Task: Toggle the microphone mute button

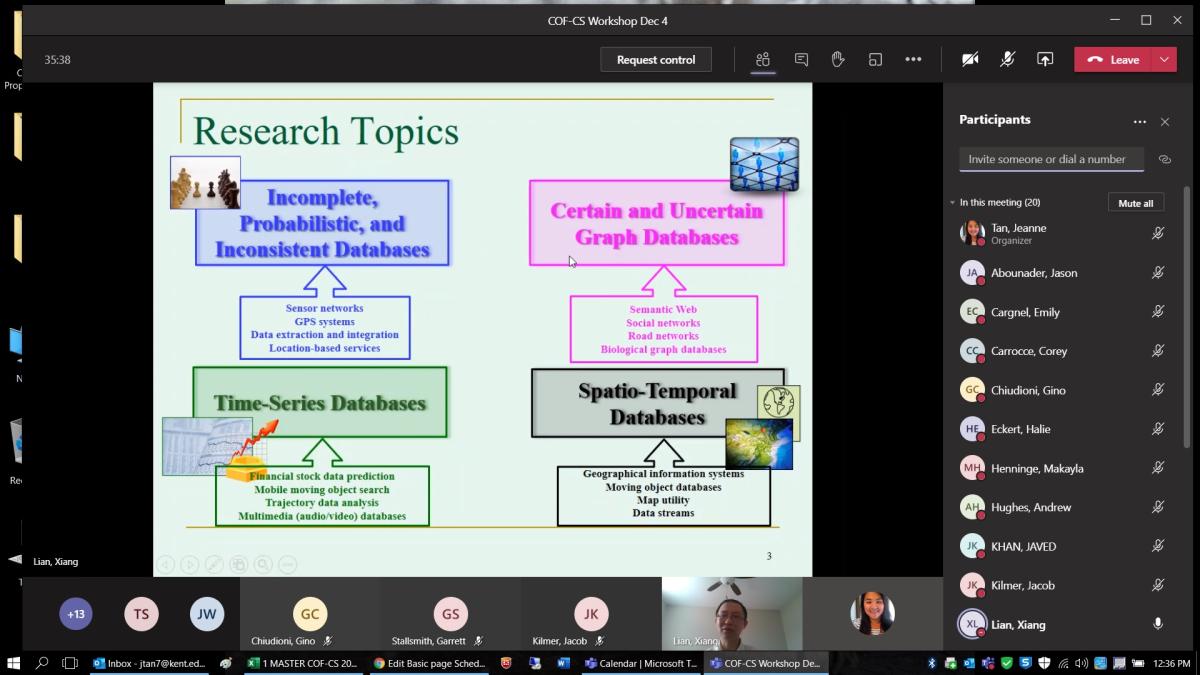Action: click(1008, 60)
